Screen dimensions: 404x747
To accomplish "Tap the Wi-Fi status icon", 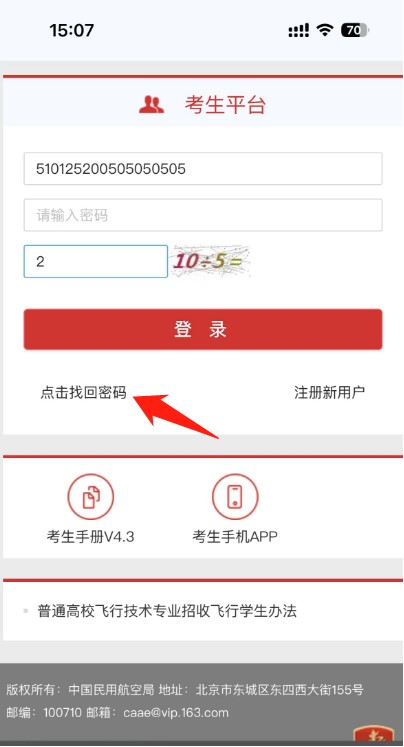I will pos(325,30).
